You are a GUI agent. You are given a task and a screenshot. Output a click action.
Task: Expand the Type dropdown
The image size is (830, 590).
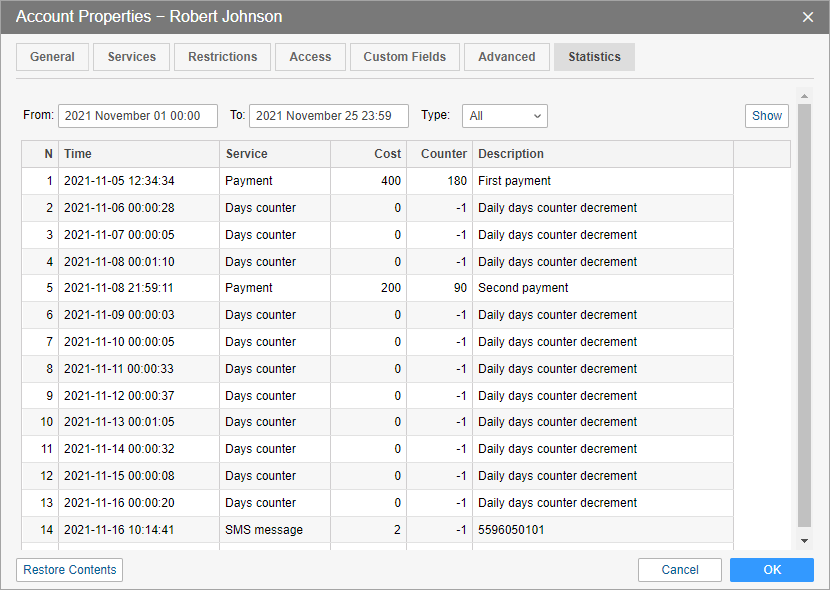[x=504, y=116]
